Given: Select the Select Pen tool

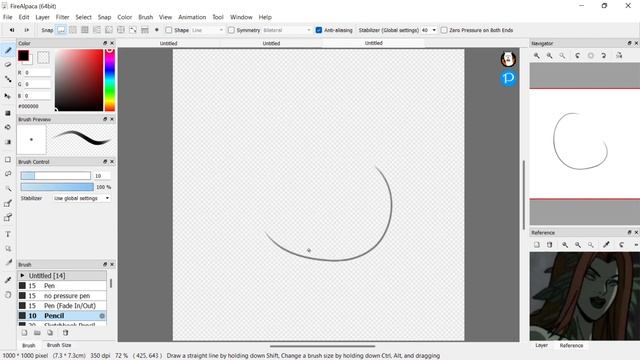Looking at the screenshot, I should (x=8, y=203).
